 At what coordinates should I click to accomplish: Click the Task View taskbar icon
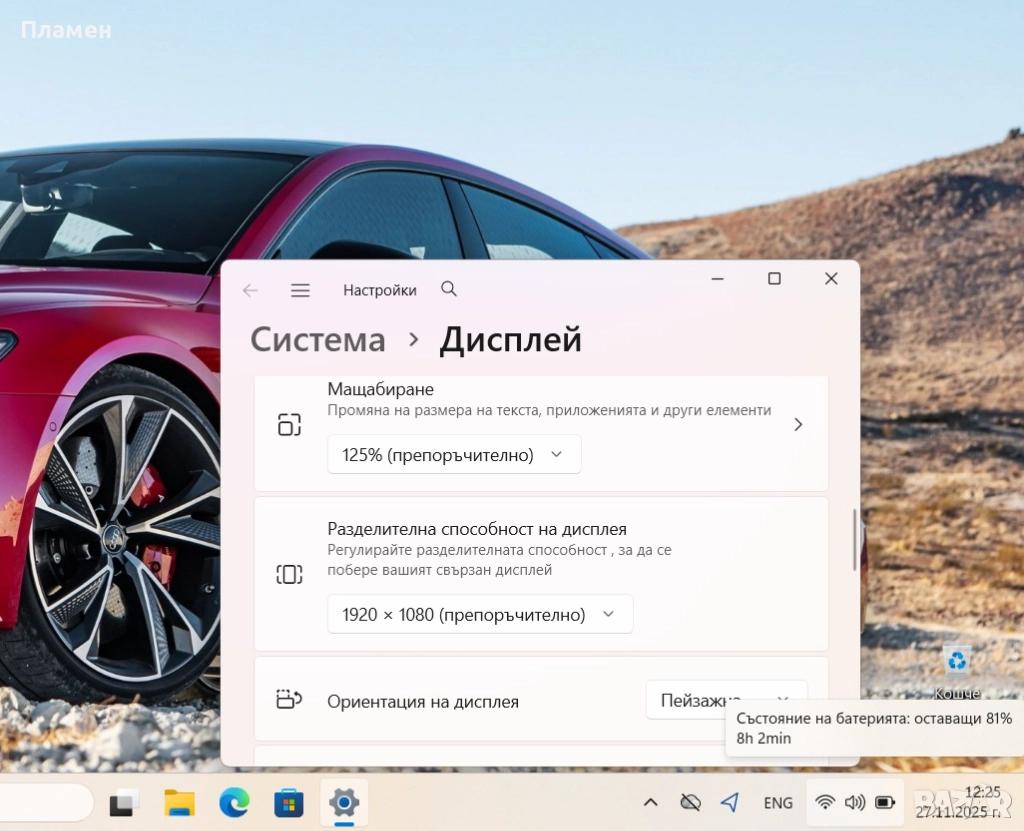[125, 802]
